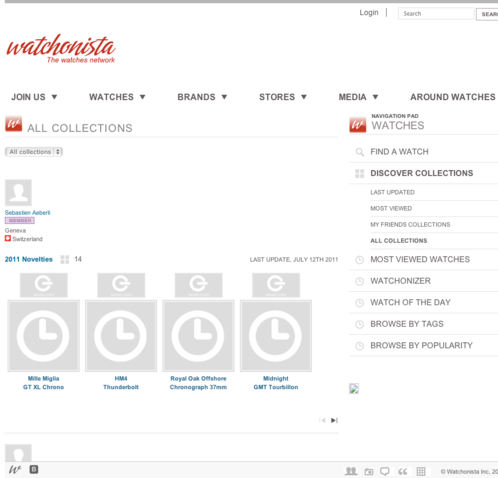This screenshot has height=478, width=498.
Task: Click the Watchonista logo
Action: (61, 49)
